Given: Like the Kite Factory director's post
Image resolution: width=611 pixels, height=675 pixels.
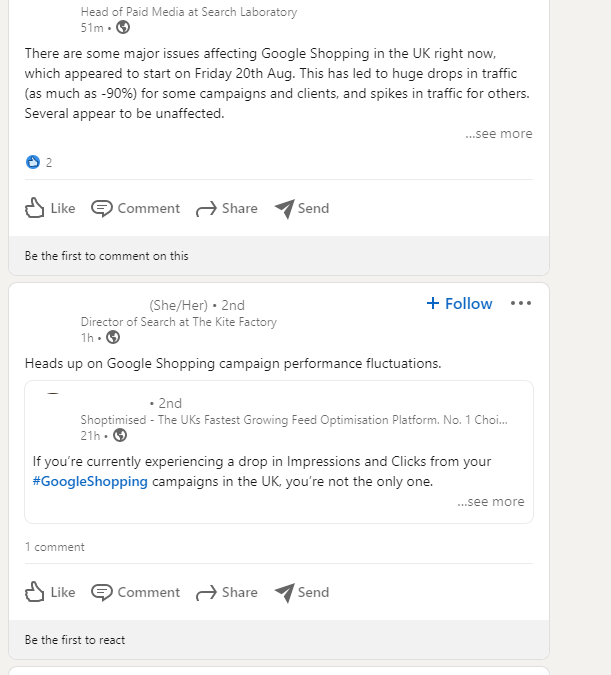Looking at the screenshot, I should point(50,592).
